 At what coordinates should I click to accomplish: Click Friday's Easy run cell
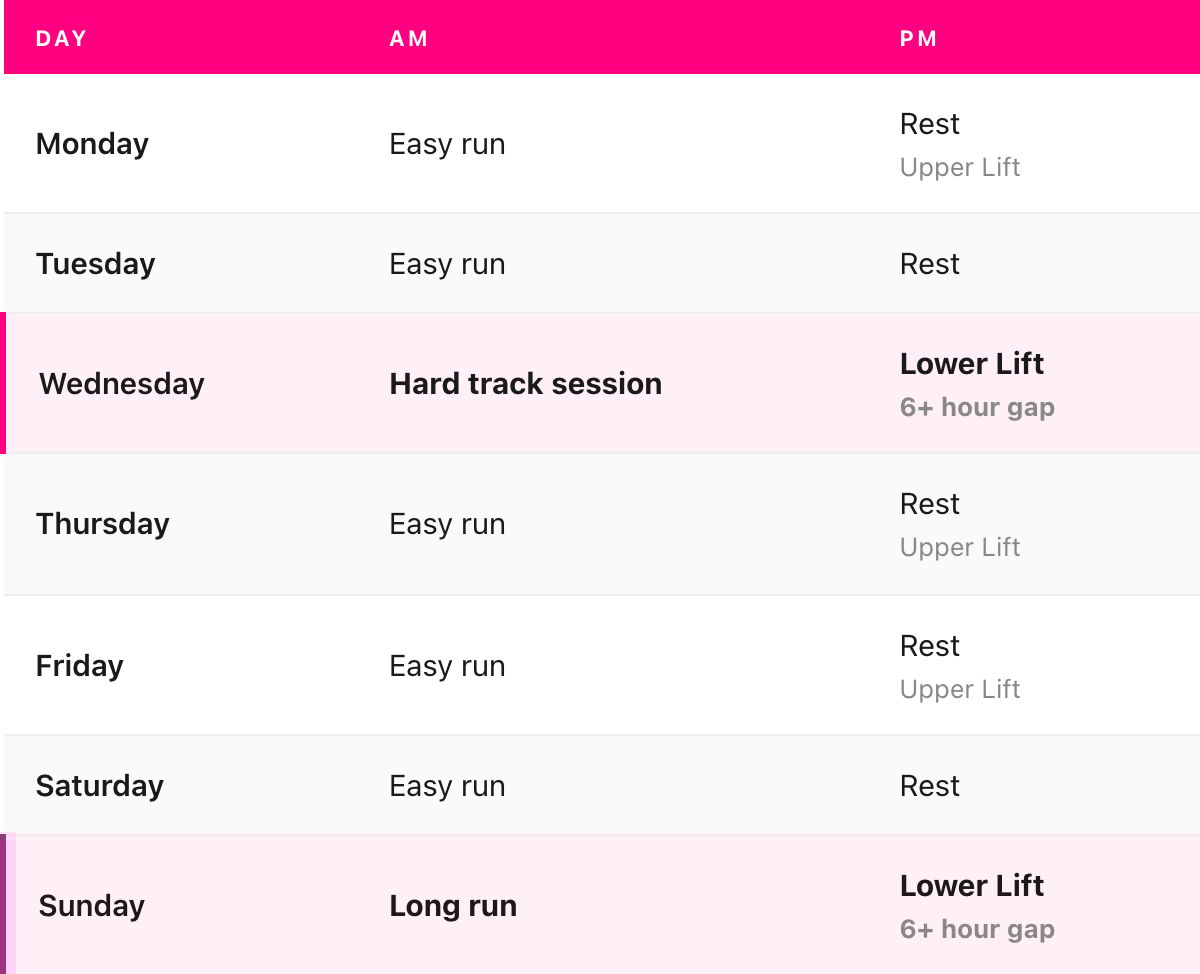tap(447, 666)
